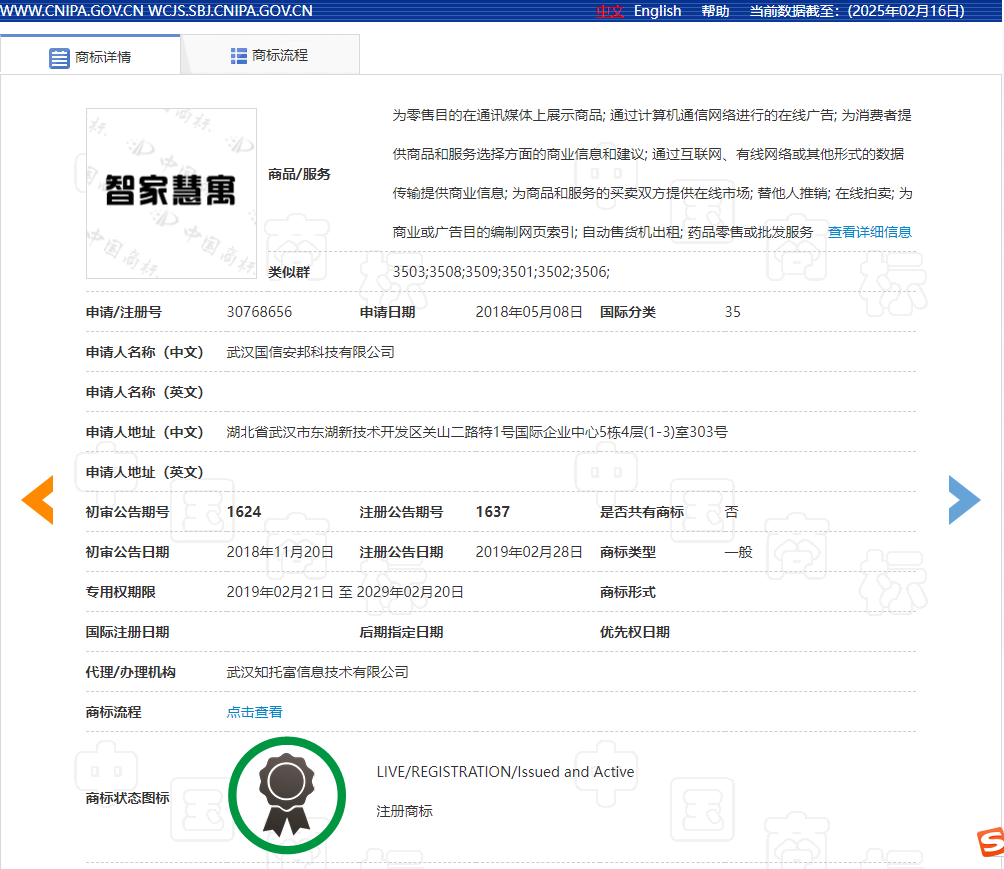This screenshot has height=869, width=1004.
Task: Select similar group codes 3503;3508;3509;3501;3502;3506;
Action: pyautogui.click(x=501, y=272)
